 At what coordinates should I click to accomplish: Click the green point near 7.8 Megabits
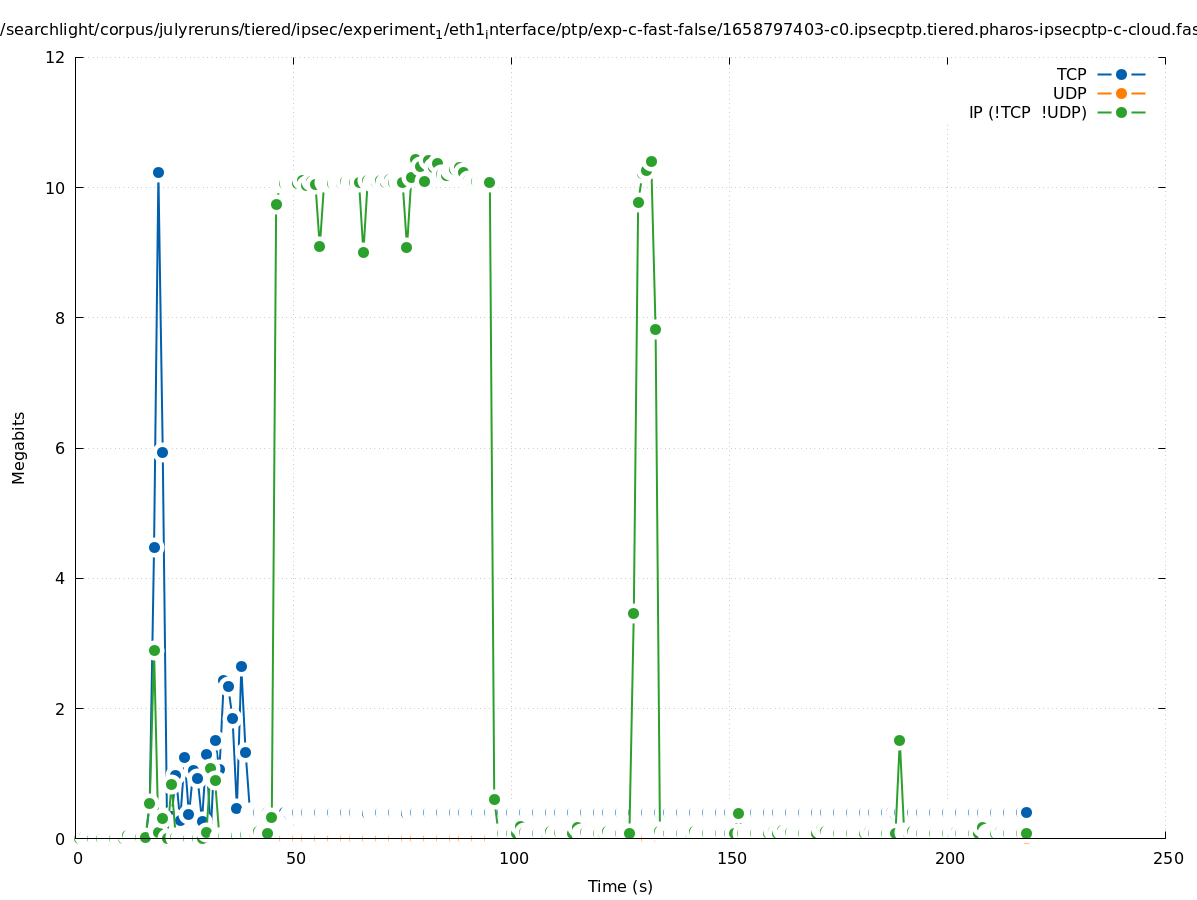coord(655,330)
